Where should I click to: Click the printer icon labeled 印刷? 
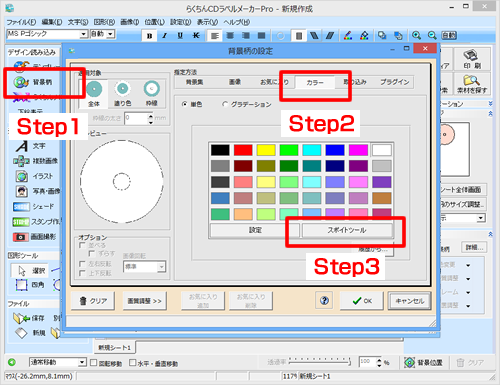coord(472,59)
